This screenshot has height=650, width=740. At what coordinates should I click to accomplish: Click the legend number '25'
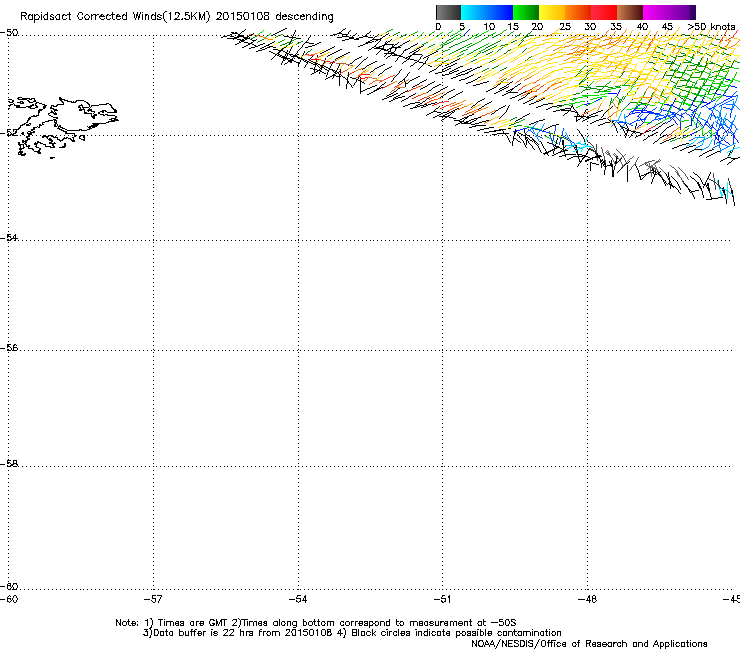point(565,27)
